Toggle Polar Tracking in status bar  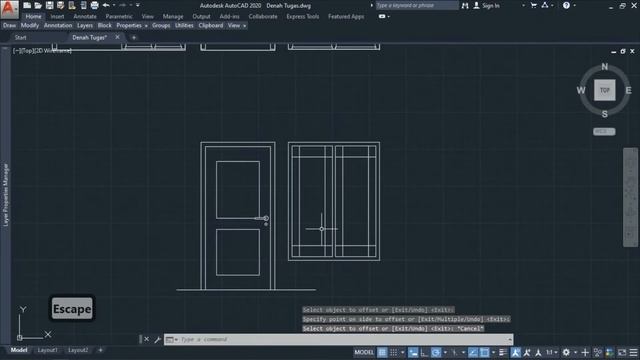[x=436, y=352]
